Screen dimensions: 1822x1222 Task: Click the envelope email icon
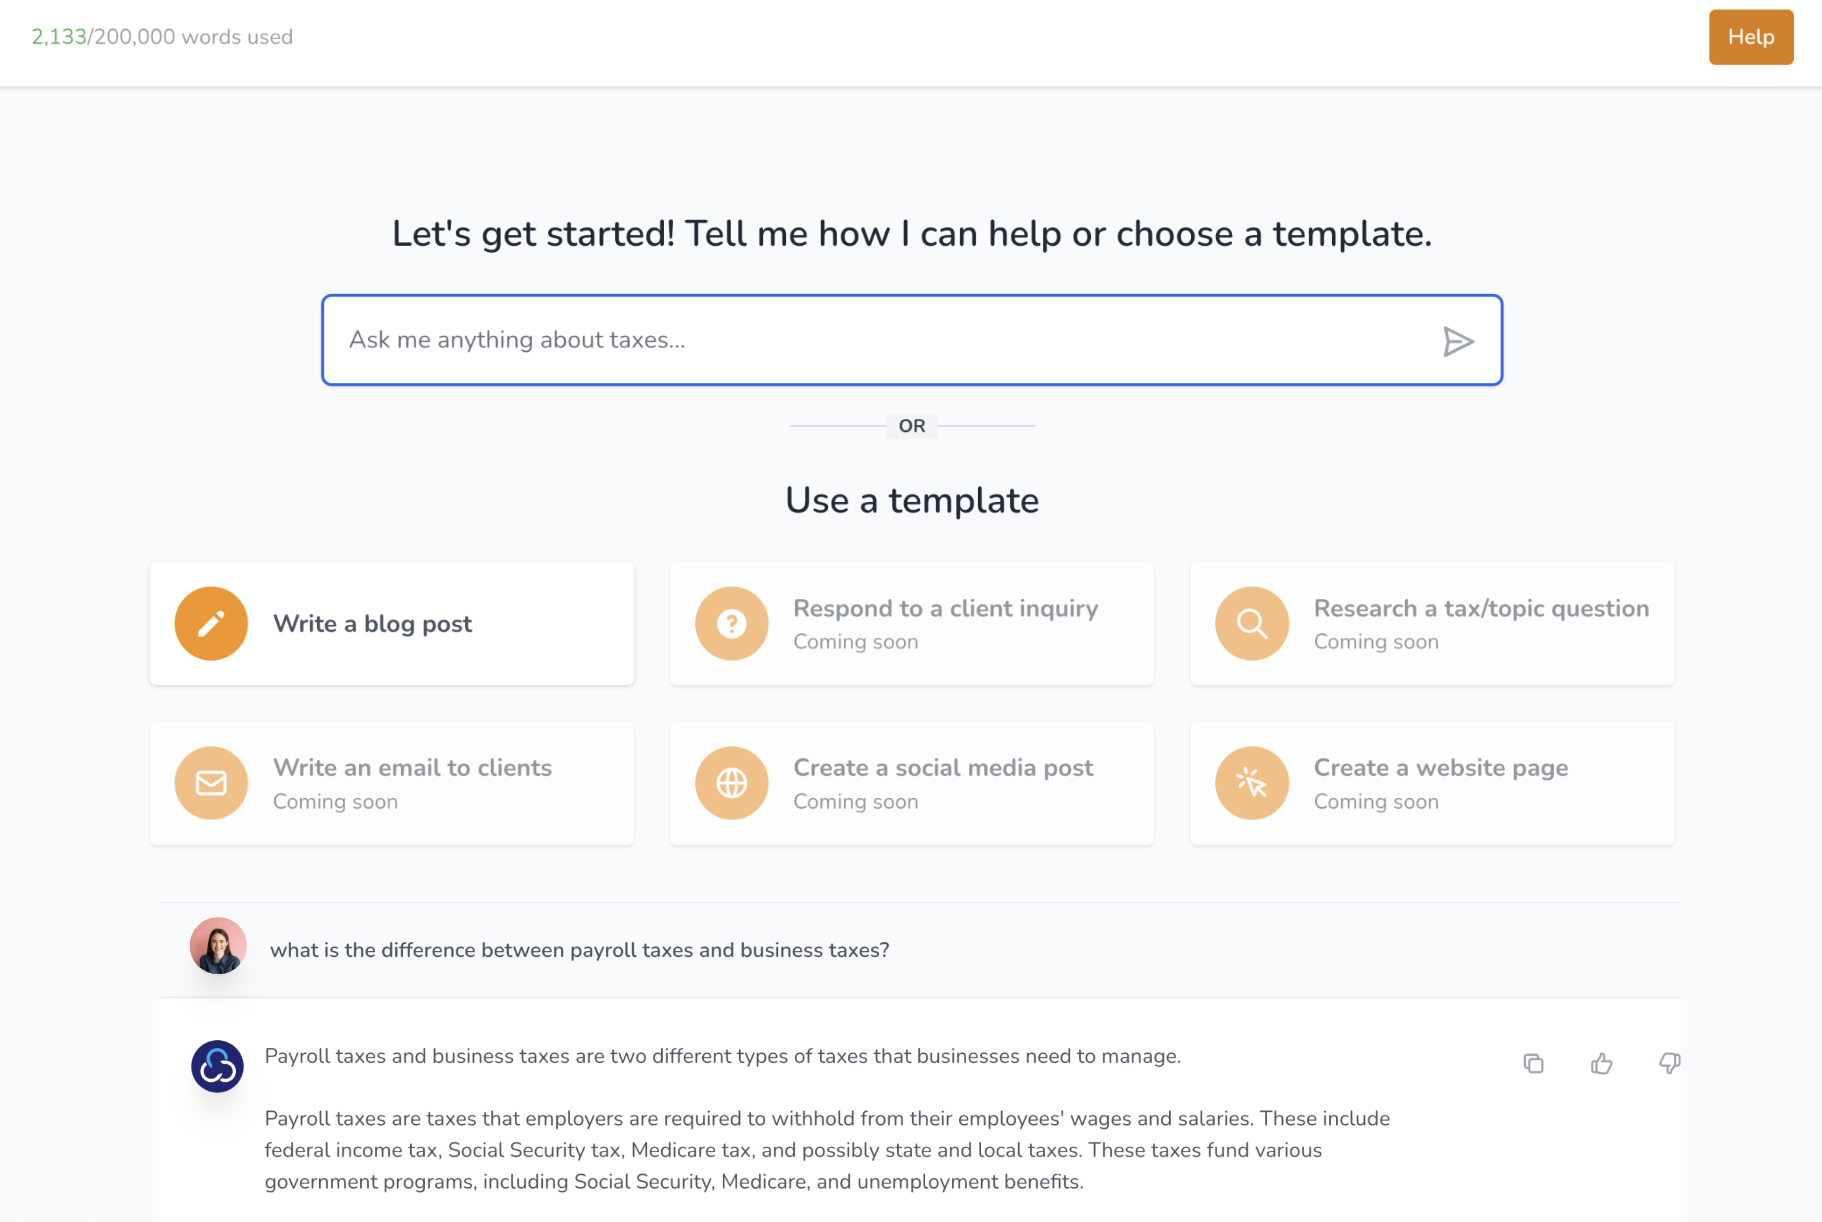coord(211,783)
